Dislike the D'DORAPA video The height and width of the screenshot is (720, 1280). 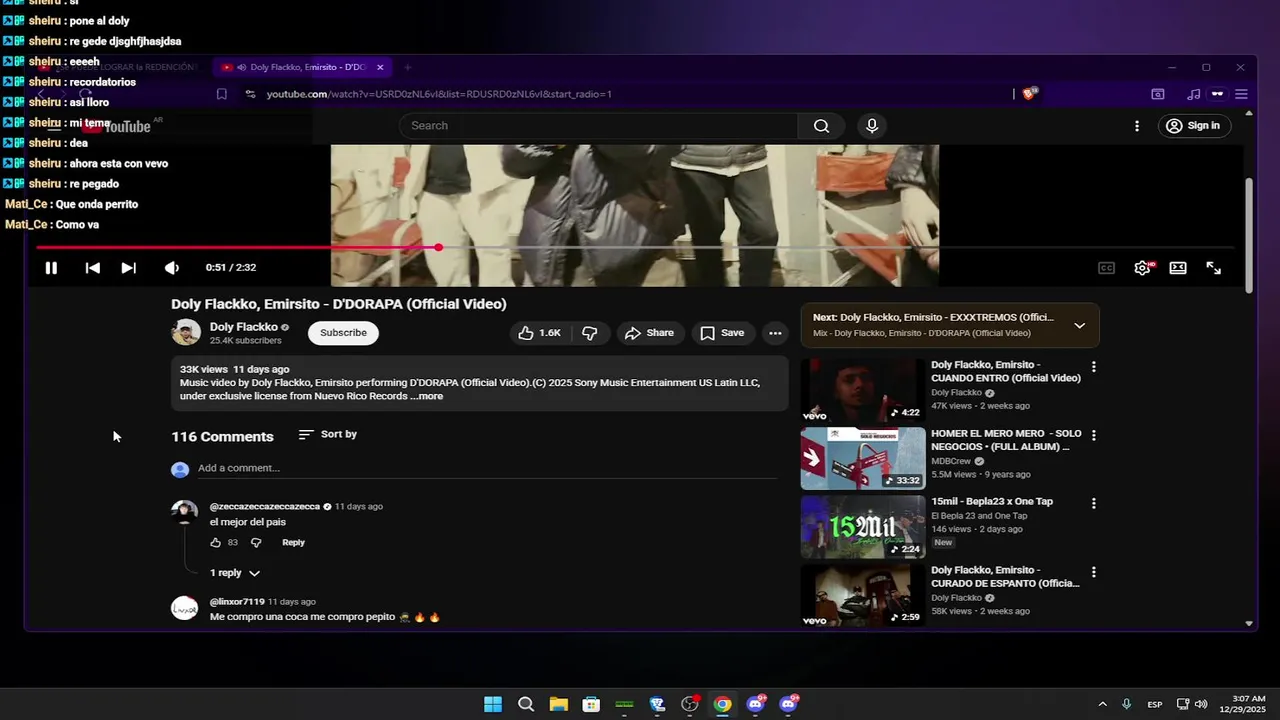point(590,333)
